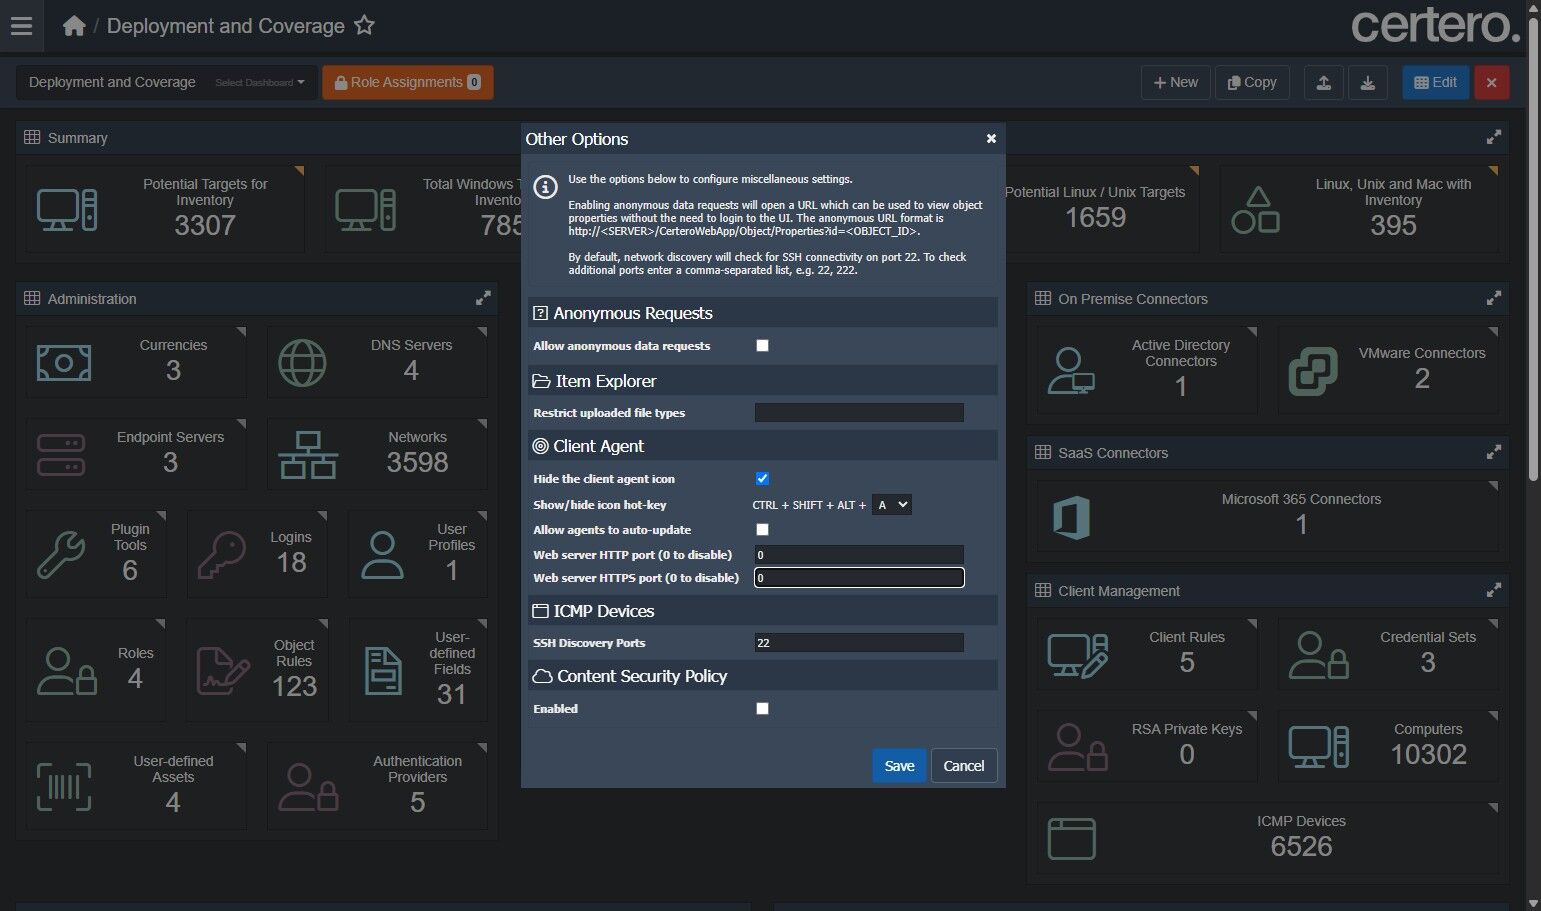Click the SSH Discovery Ports field
The image size is (1541, 911).
tap(858, 643)
